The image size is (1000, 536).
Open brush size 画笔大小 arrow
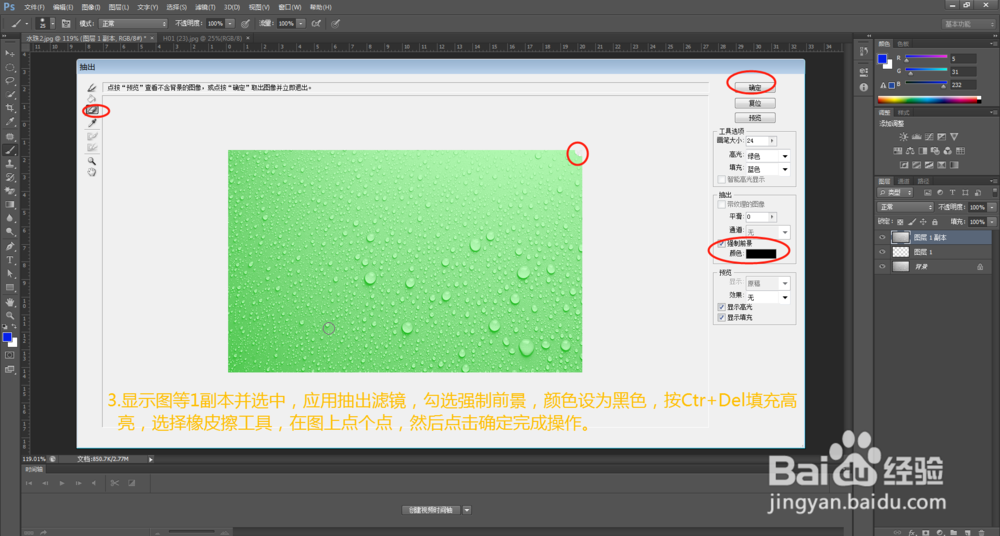pyautogui.click(x=772, y=141)
